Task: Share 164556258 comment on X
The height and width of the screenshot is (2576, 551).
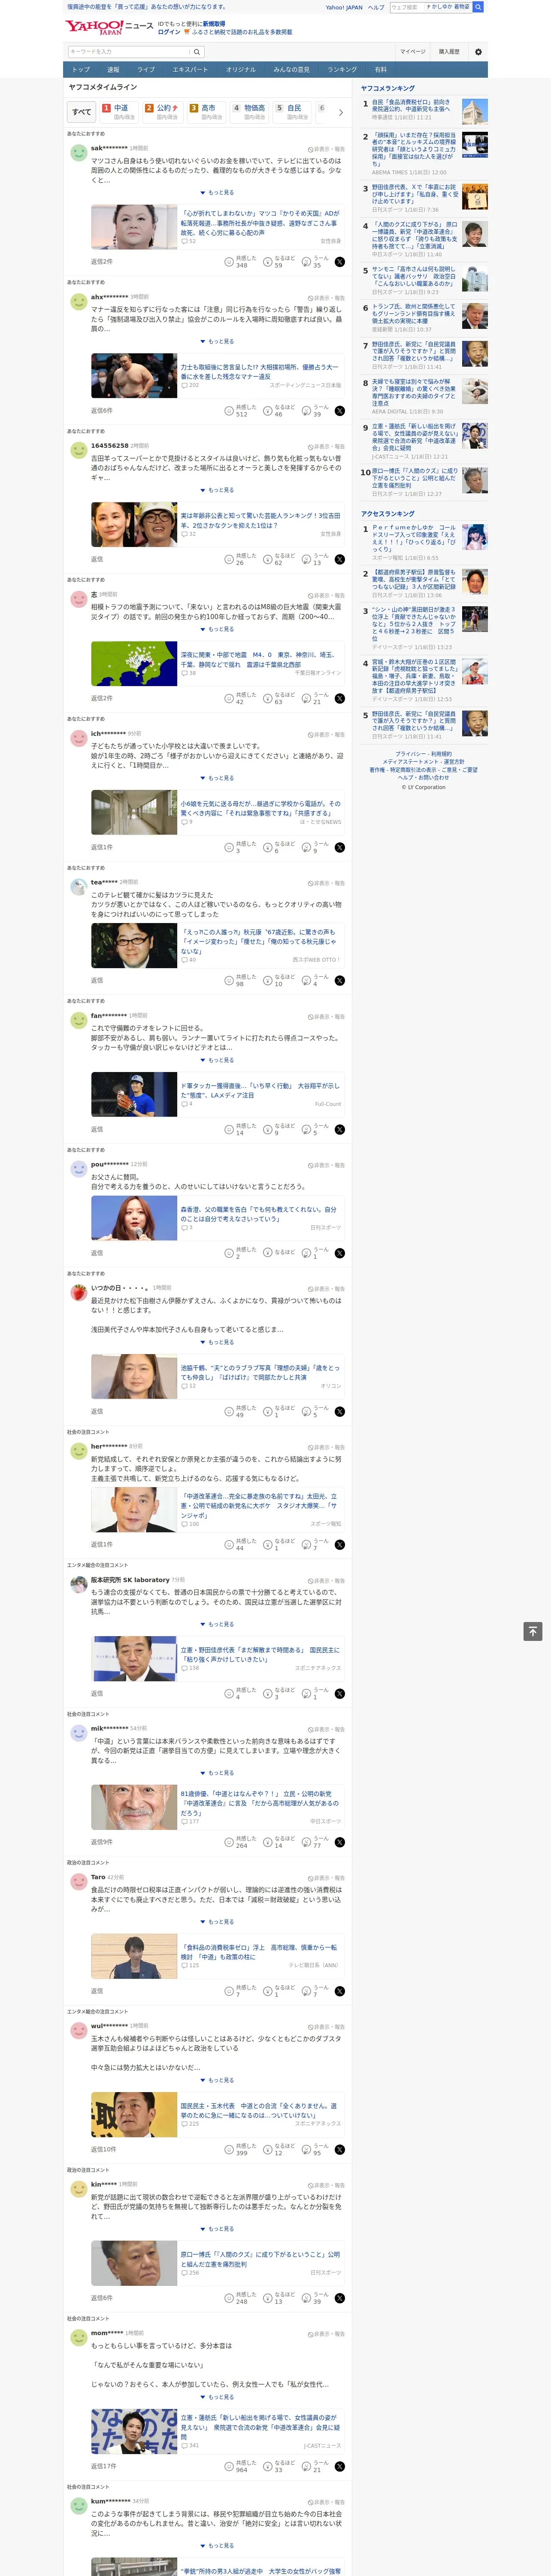Action: click(340, 559)
